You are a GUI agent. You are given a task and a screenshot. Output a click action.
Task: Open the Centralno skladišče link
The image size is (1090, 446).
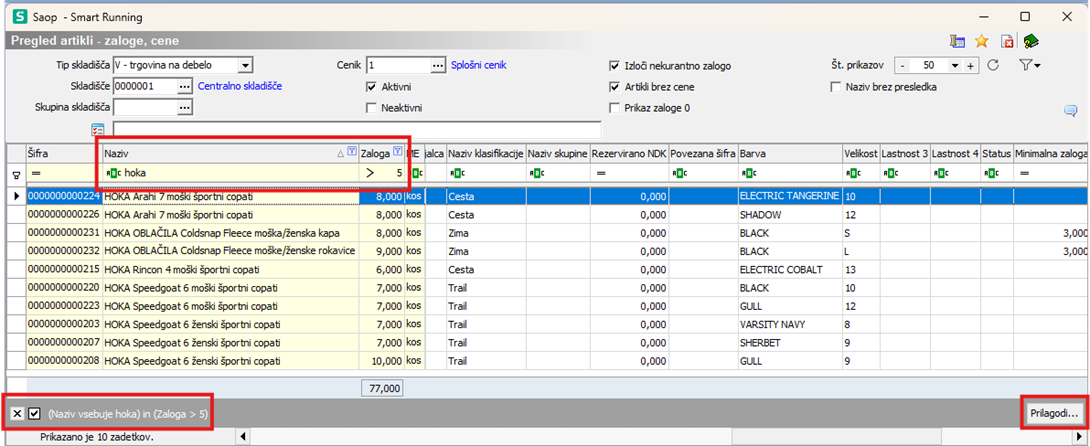coord(241,86)
